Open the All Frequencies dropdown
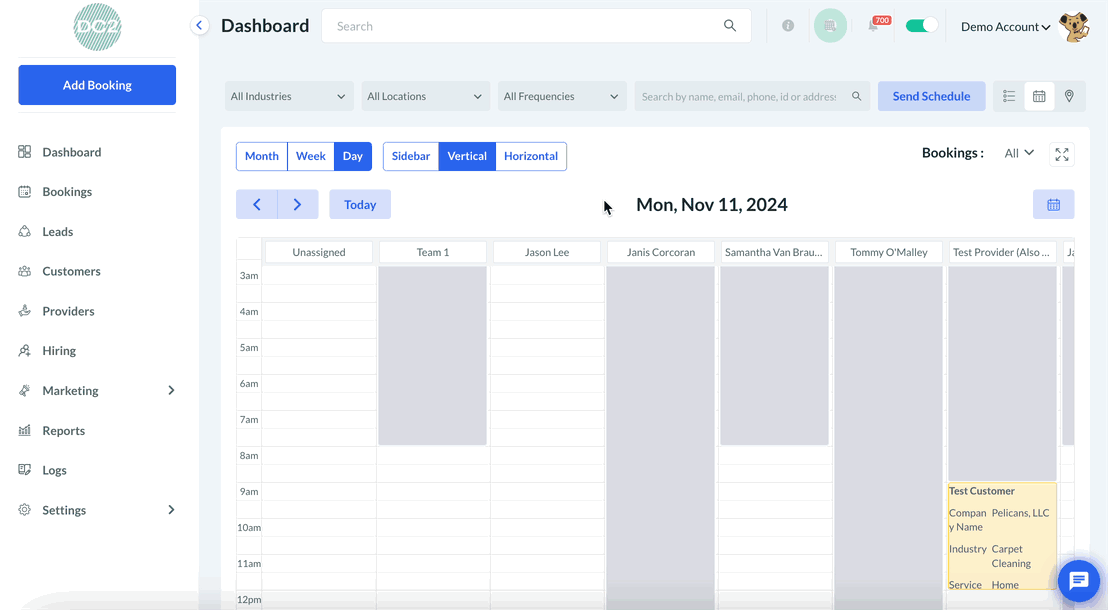The width and height of the screenshot is (1108, 610). [561, 96]
